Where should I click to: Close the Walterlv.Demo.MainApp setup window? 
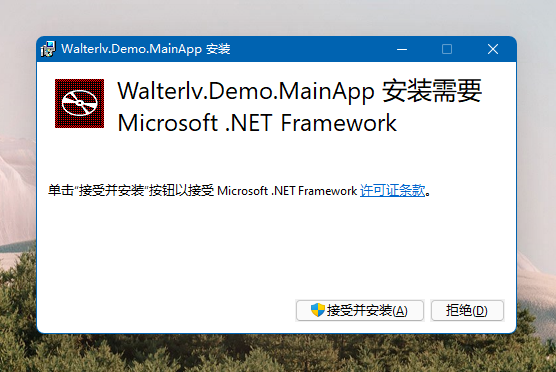coord(493,49)
